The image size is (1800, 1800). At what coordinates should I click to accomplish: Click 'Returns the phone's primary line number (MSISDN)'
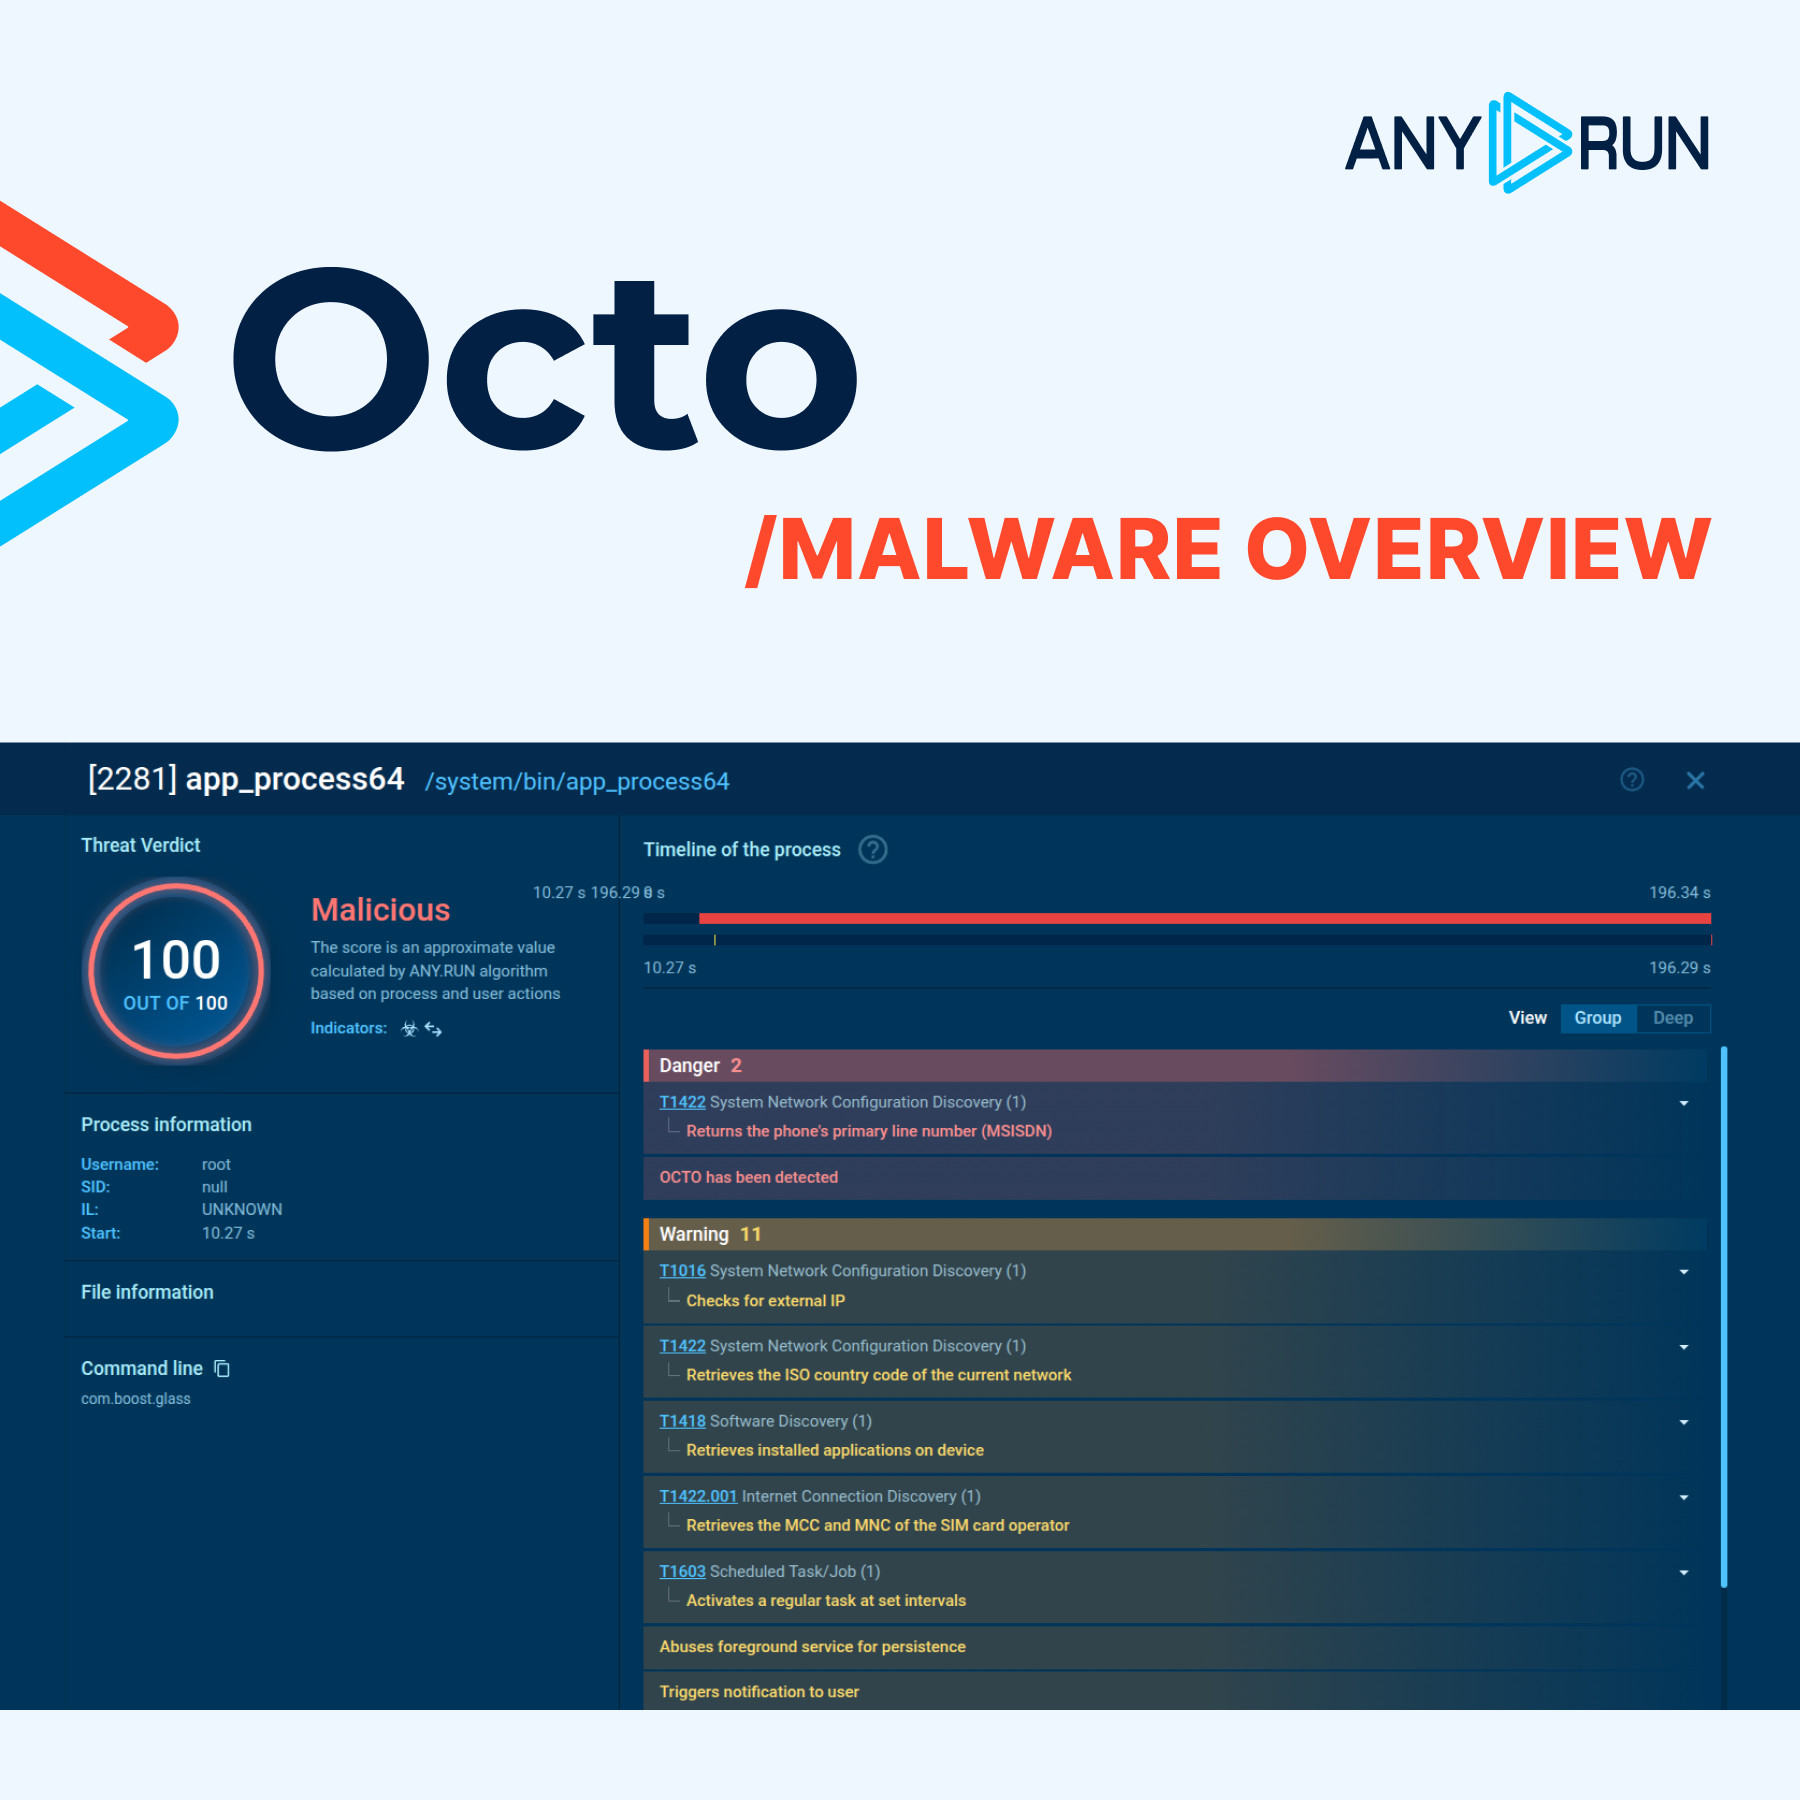pos(869,1131)
